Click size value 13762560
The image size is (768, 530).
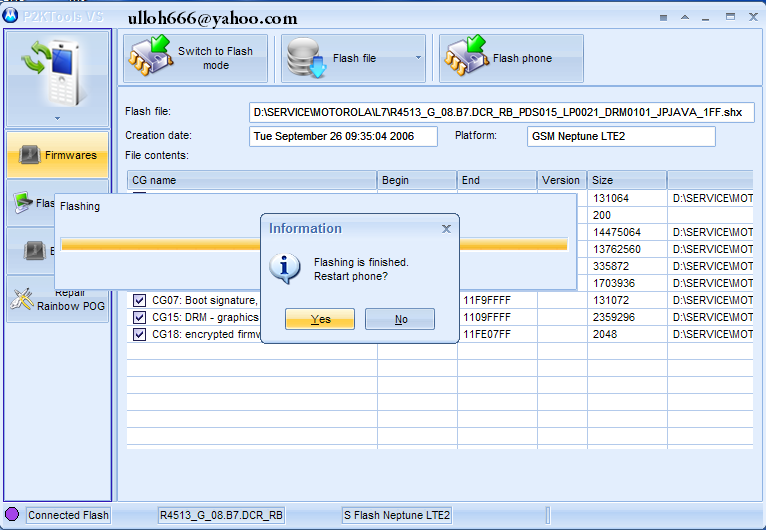[x=617, y=249]
